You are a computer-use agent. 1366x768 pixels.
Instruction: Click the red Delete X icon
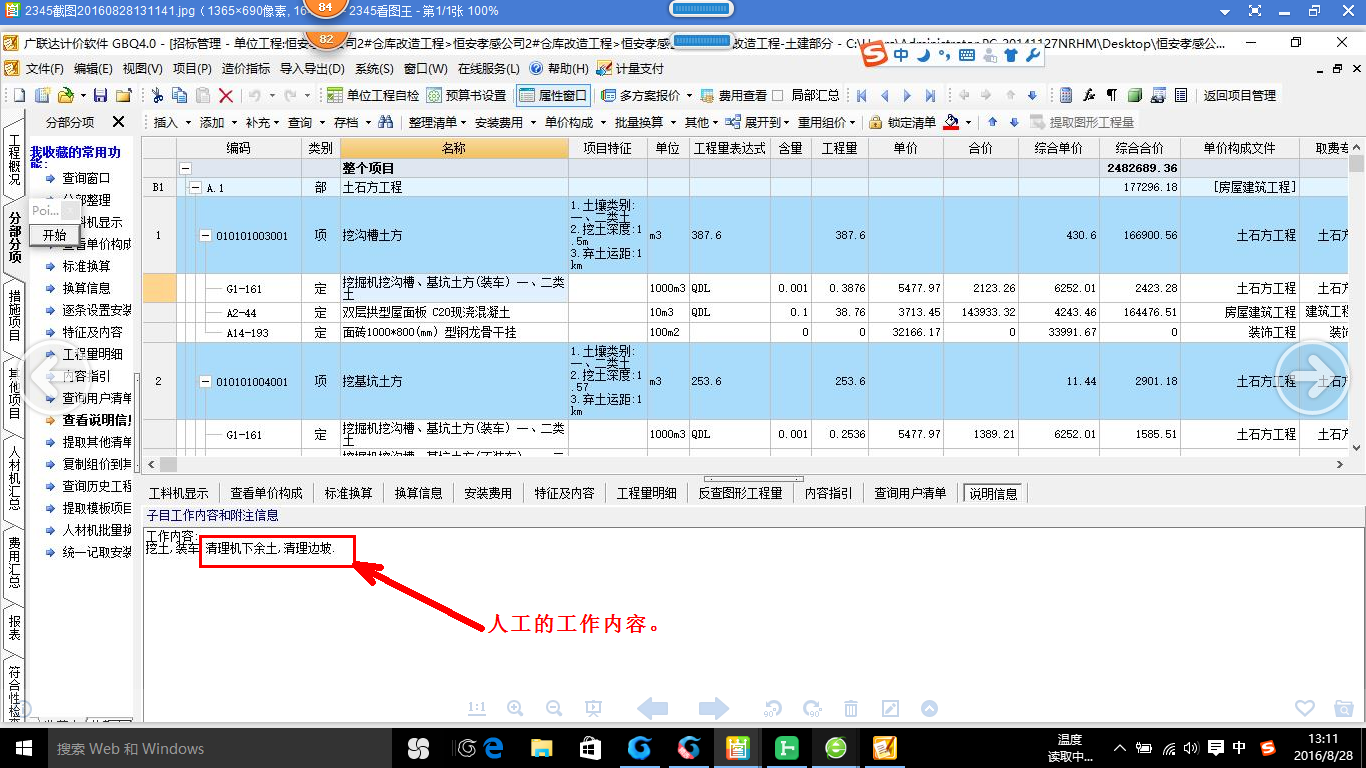pyautogui.click(x=226, y=95)
